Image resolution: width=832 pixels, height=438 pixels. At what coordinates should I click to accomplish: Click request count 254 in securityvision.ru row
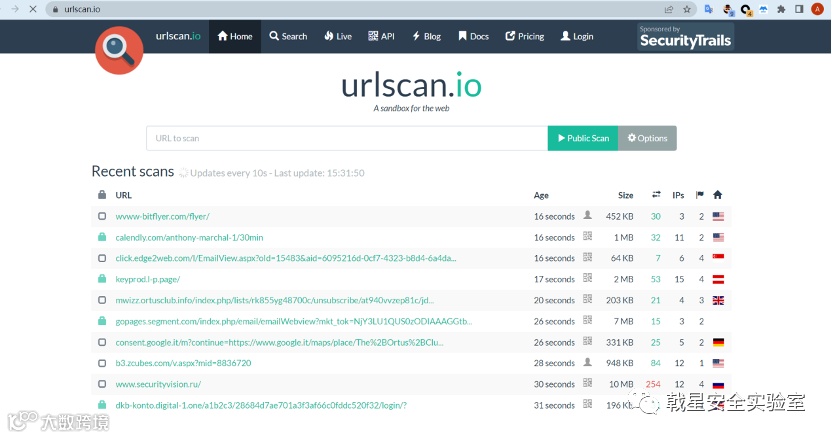(653, 384)
